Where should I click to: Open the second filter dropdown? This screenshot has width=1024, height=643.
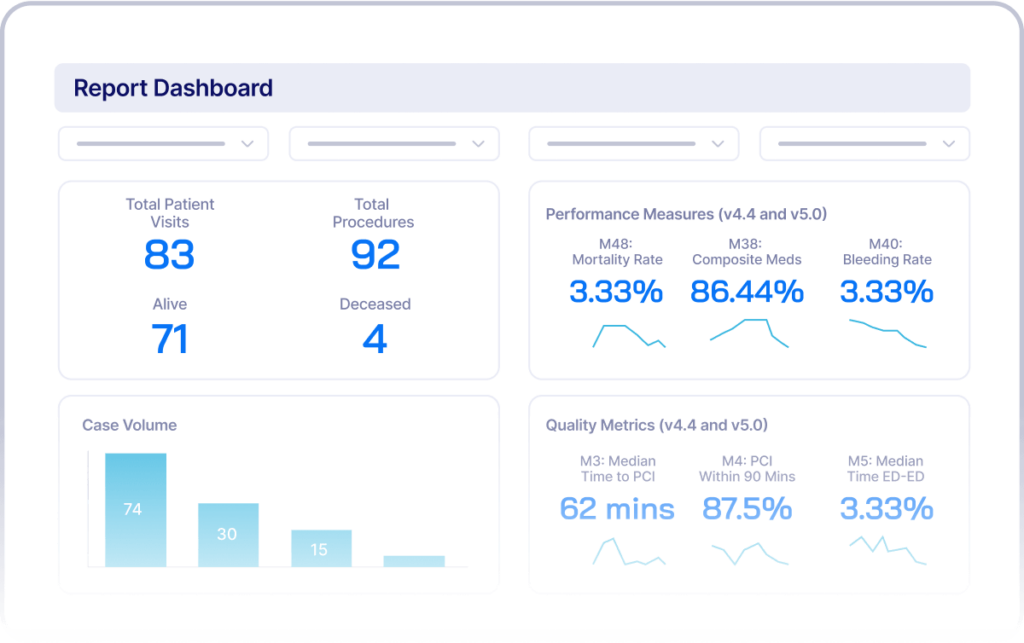tap(478, 143)
